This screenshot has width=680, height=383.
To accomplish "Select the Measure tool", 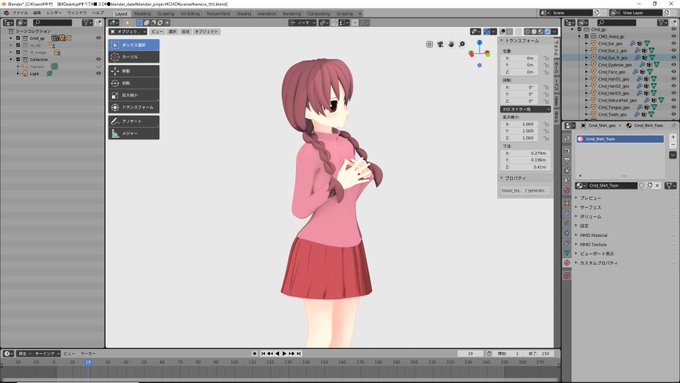I will 134,134.
